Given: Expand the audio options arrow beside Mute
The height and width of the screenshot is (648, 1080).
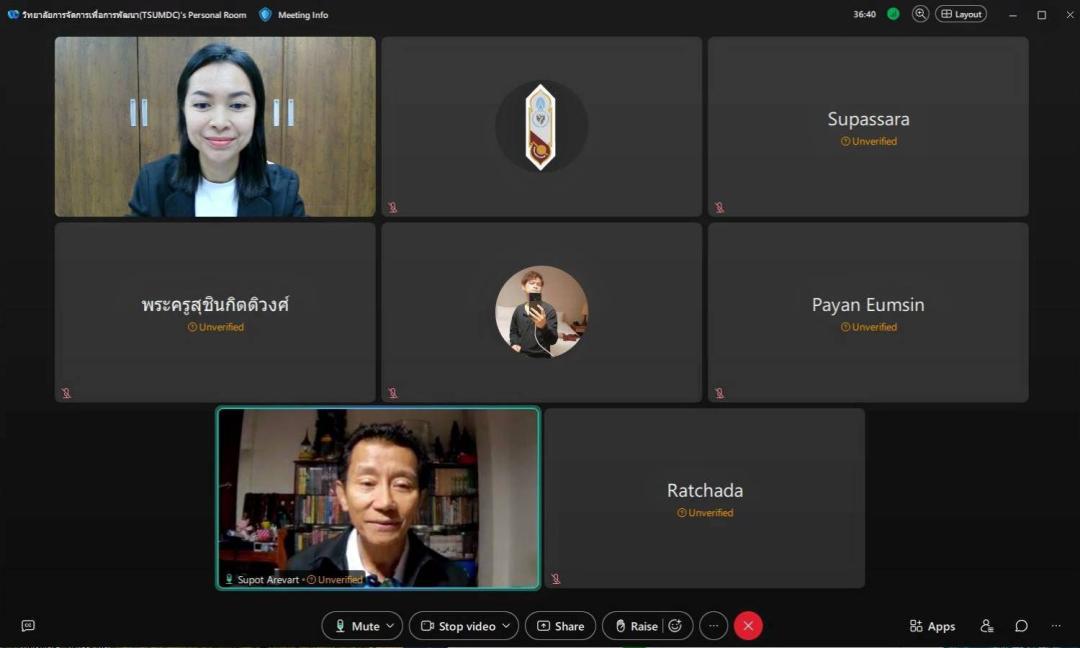Looking at the screenshot, I should (390, 626).
